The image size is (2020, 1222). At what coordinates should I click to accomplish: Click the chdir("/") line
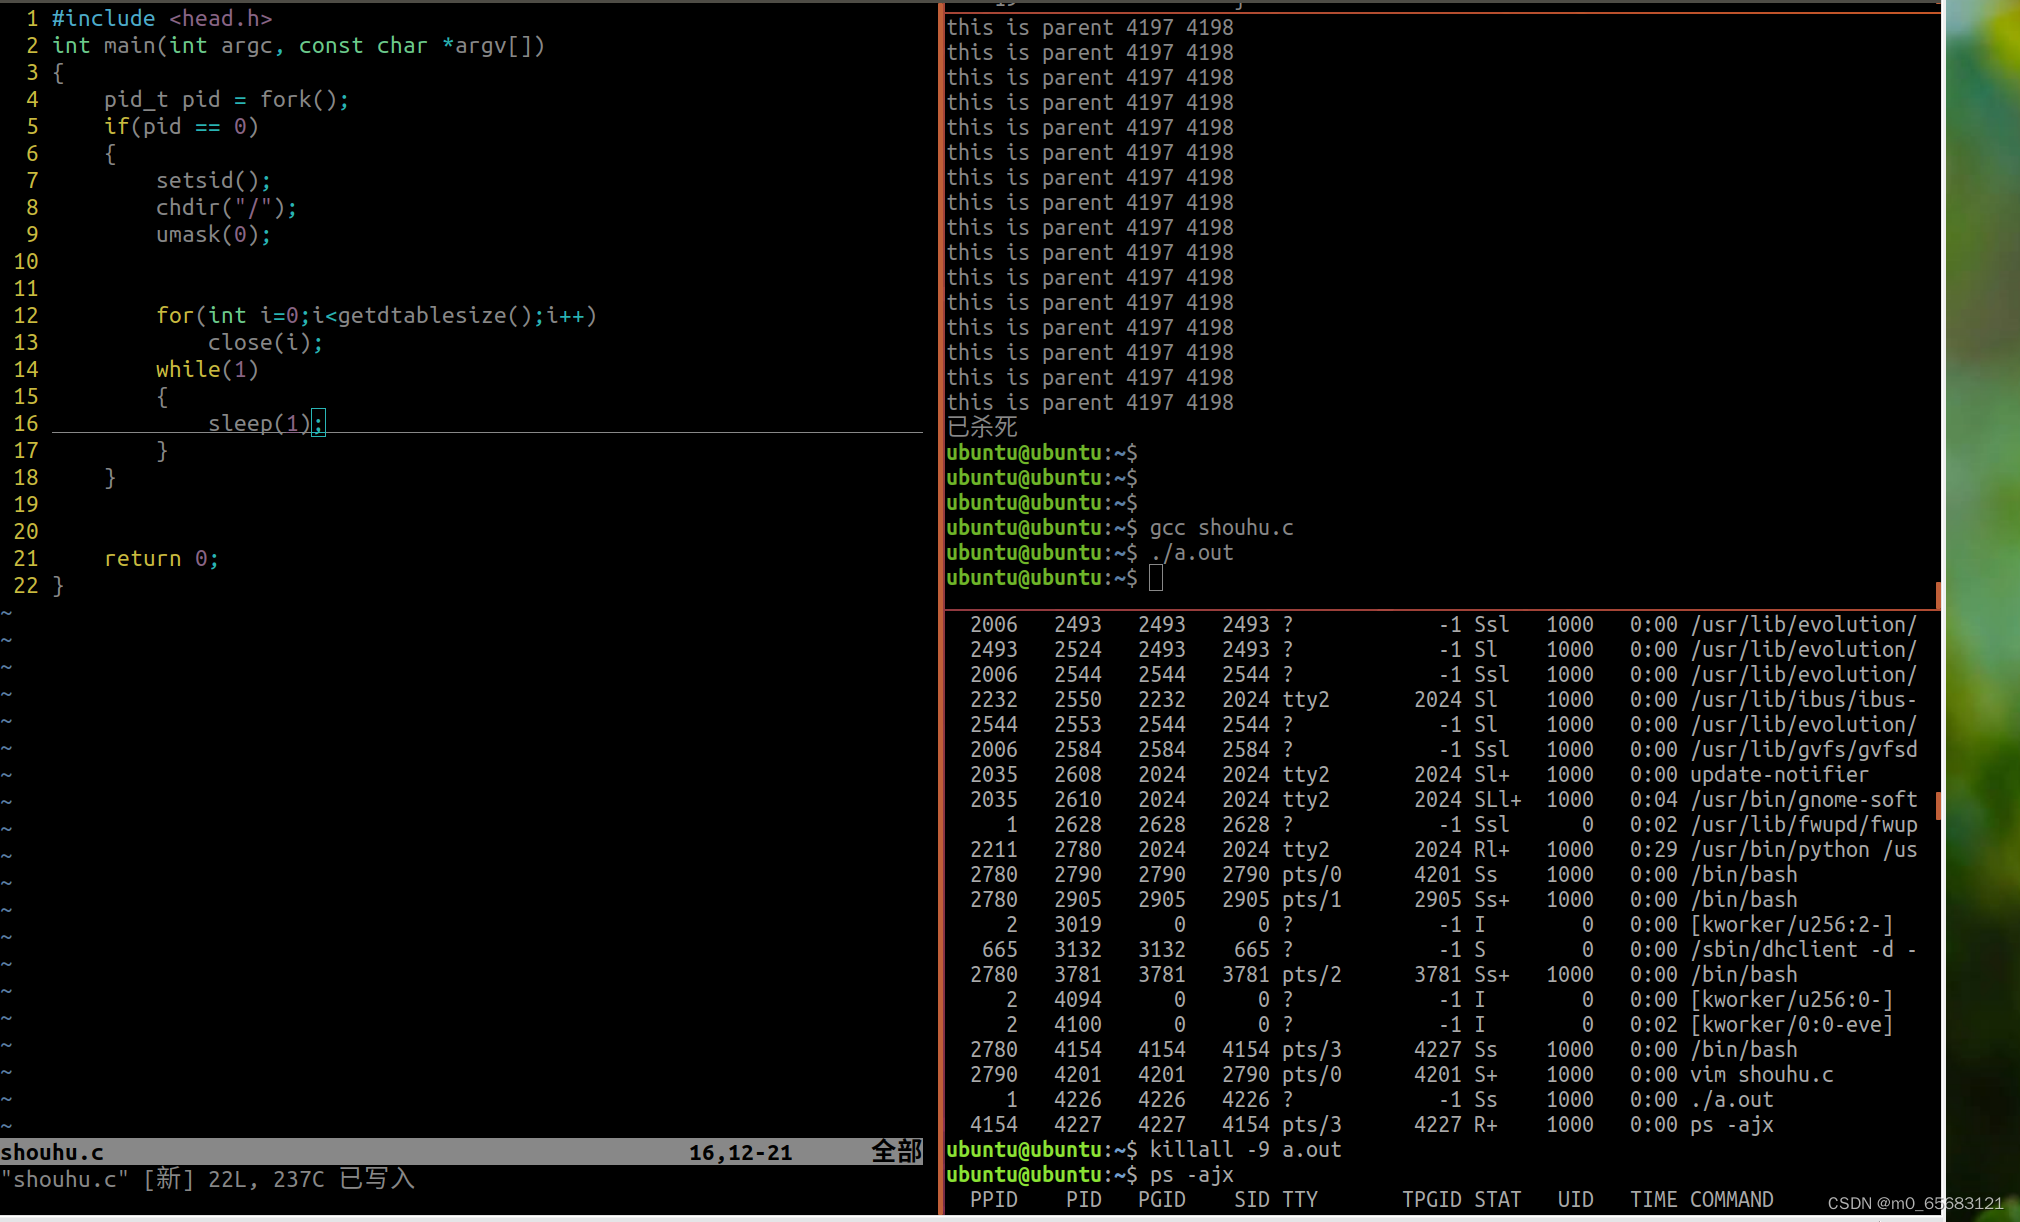tap(225, 207)
